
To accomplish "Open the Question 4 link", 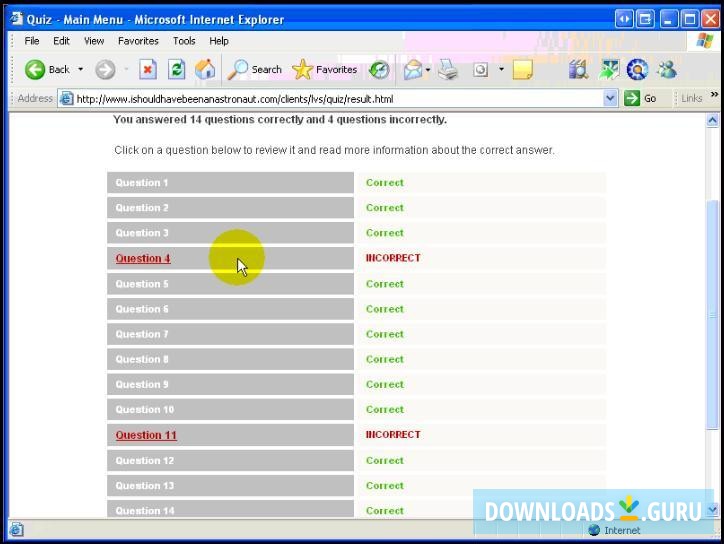I will pos(143,259).
